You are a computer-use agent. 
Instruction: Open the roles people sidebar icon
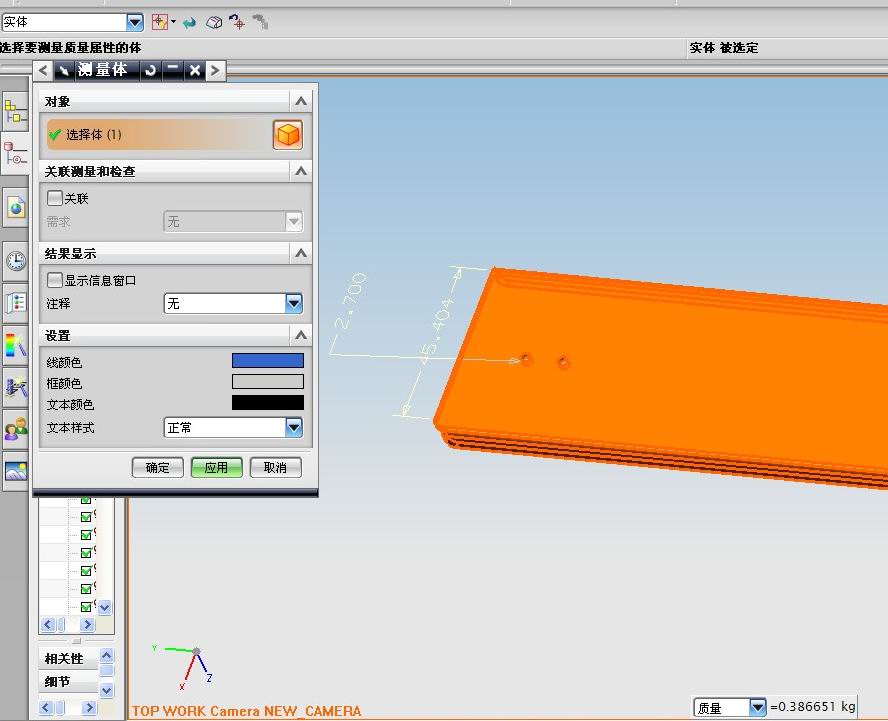tap(16, 429)
